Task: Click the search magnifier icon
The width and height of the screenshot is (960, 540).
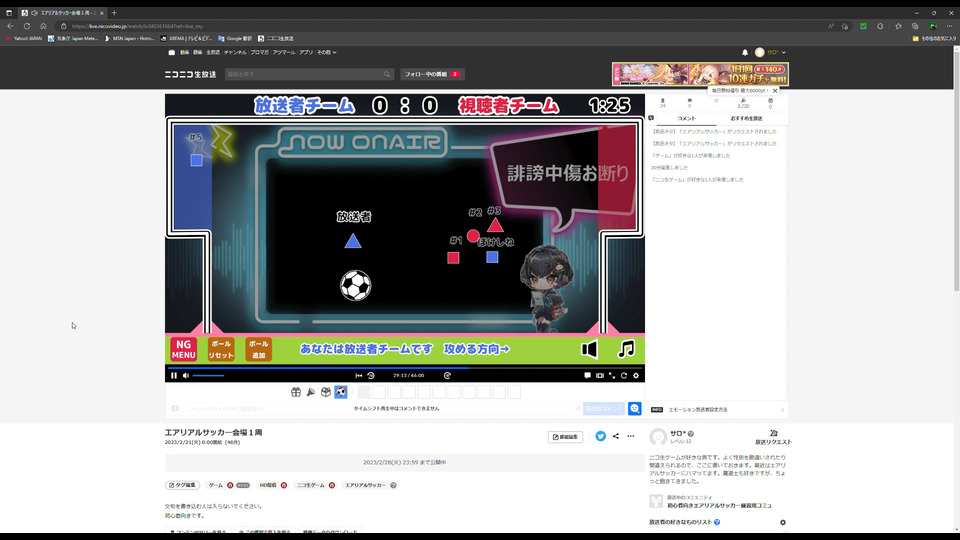Action: click(x=387, y=74)
